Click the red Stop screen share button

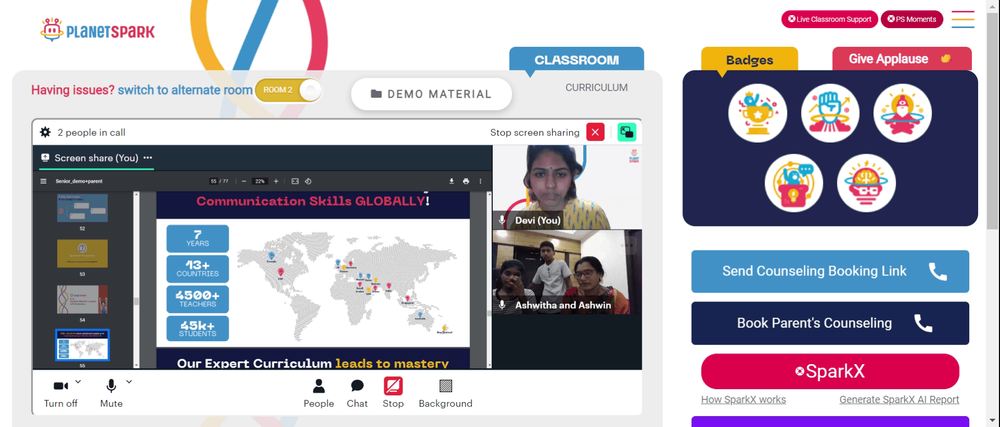pyautogui.click(x=393, y=393)
